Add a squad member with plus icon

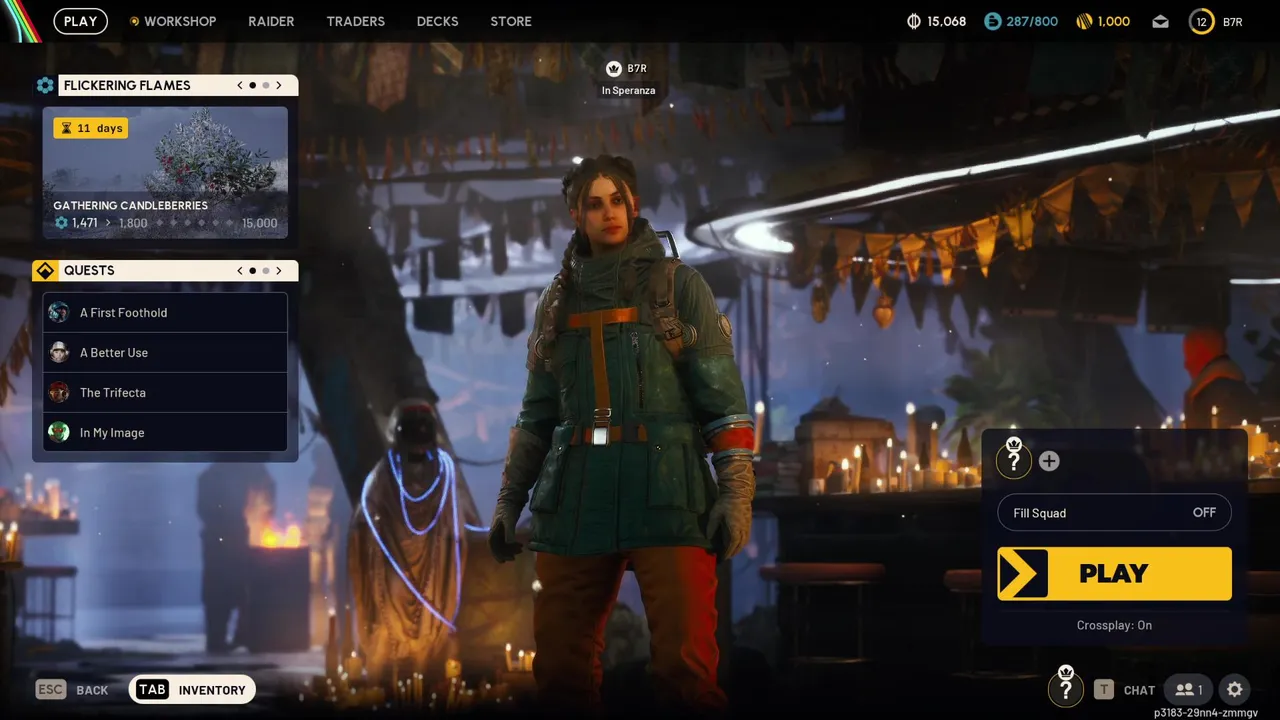click(1049, 461)
